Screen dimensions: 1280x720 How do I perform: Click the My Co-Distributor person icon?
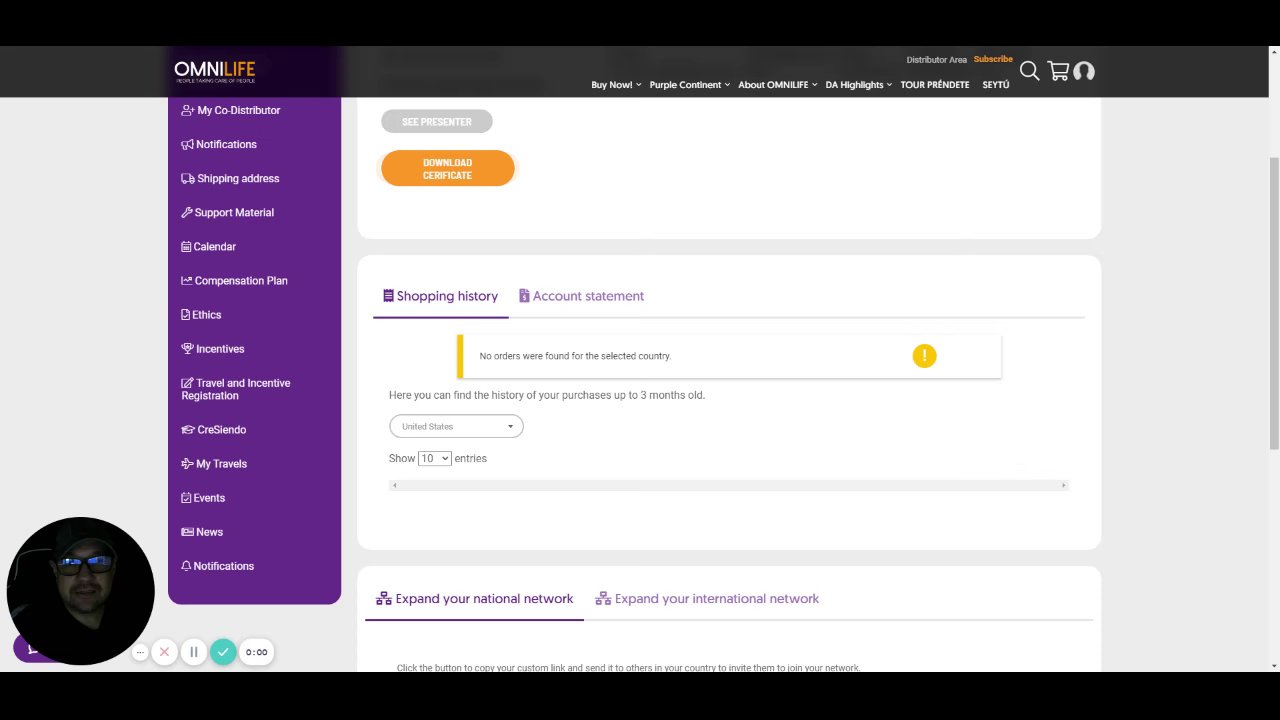(187, 110)
